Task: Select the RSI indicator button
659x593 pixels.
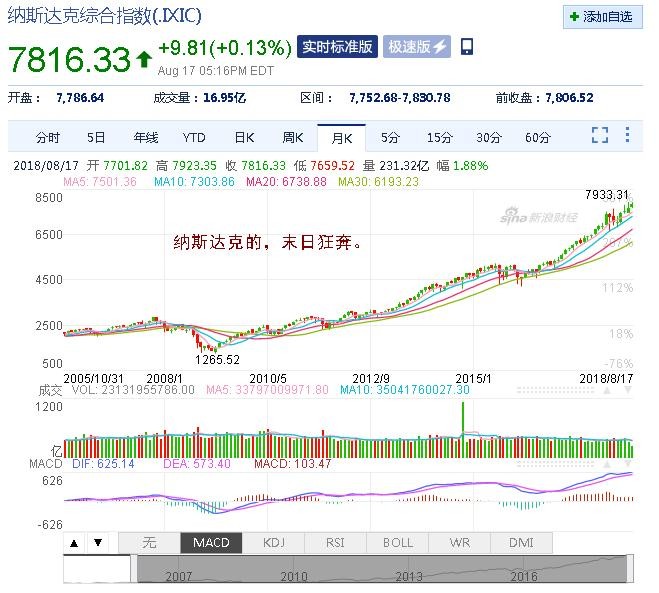Action: click(335, 543)
